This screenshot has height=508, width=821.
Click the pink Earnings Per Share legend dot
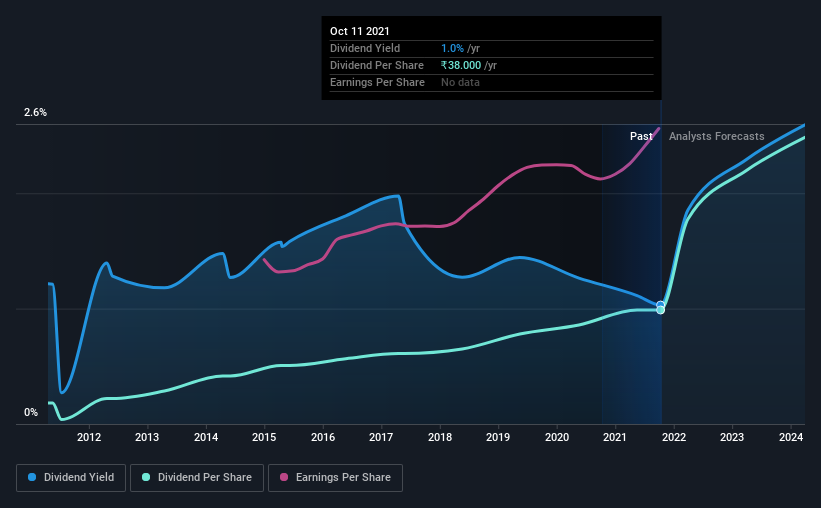click(x=284, y=477)
